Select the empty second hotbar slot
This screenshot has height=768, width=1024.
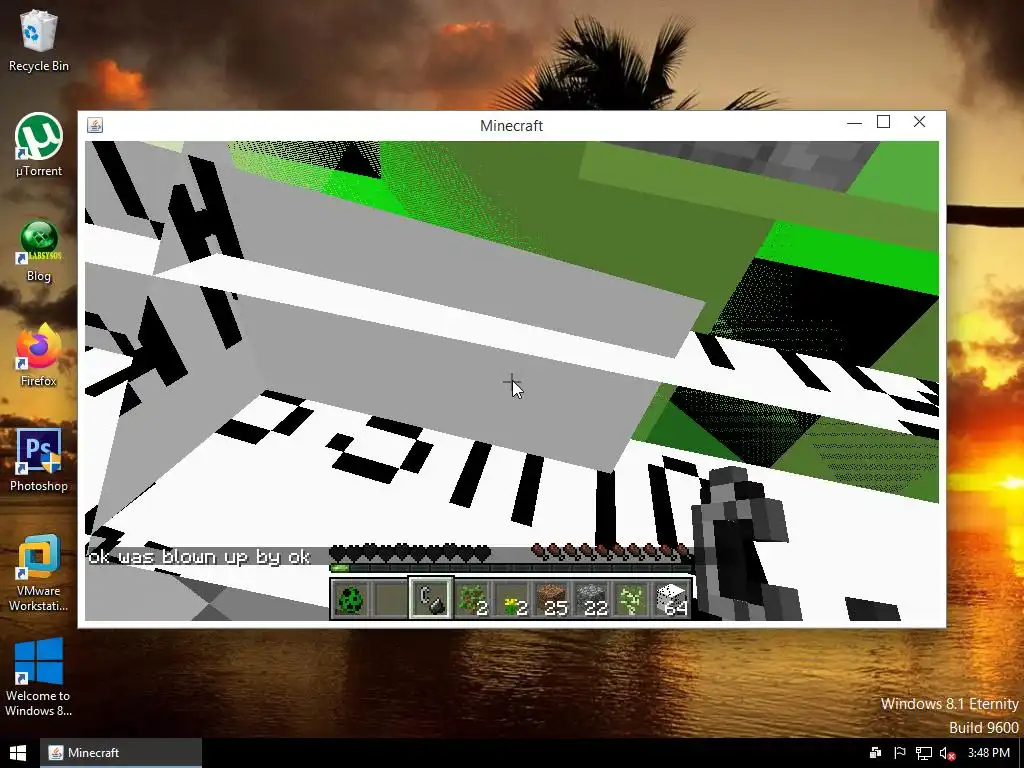391,599
